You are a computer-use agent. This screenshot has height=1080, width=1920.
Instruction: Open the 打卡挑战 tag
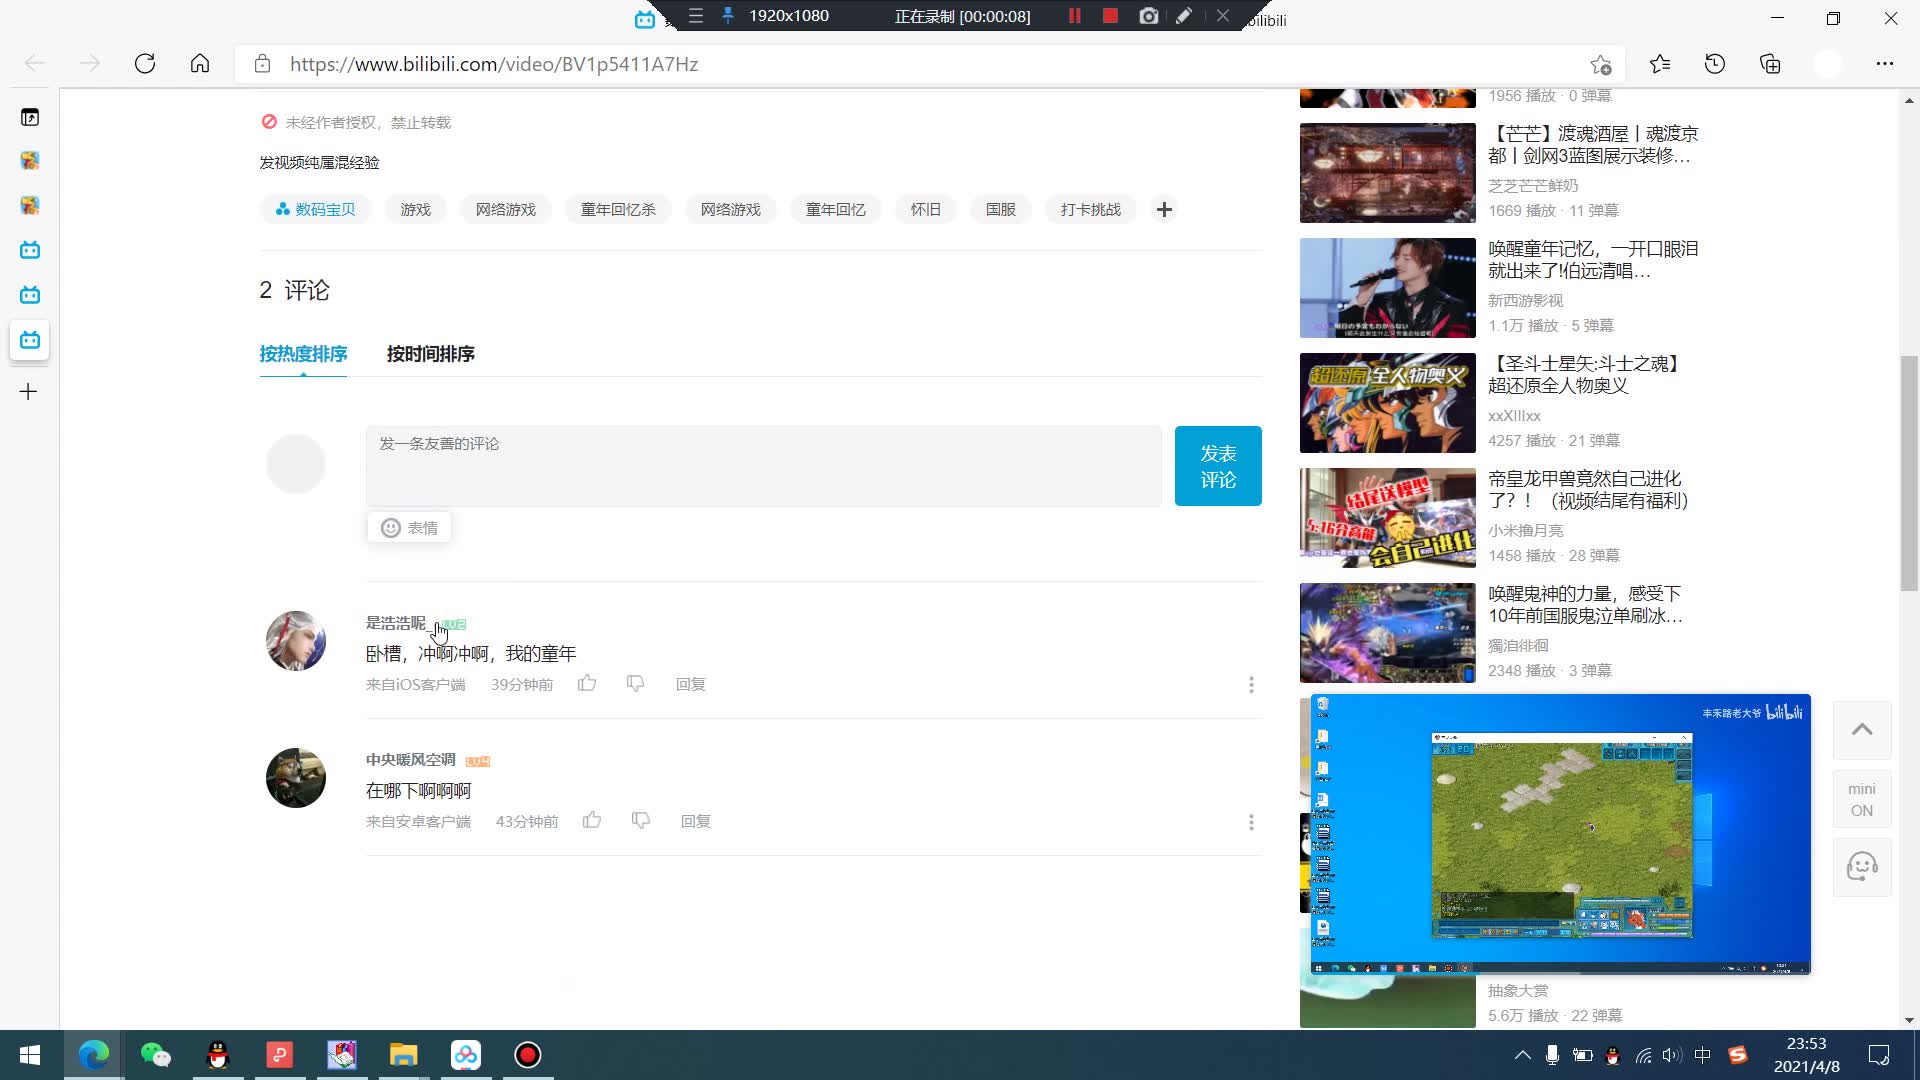pyautogui.click(x=1091, y=210)
